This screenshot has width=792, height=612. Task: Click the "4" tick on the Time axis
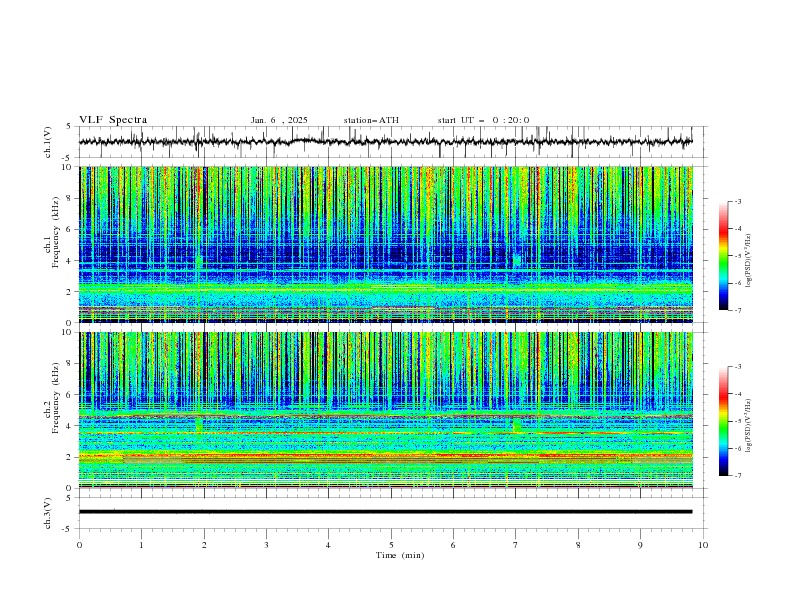pyautogui.click(x=328, y=545)
